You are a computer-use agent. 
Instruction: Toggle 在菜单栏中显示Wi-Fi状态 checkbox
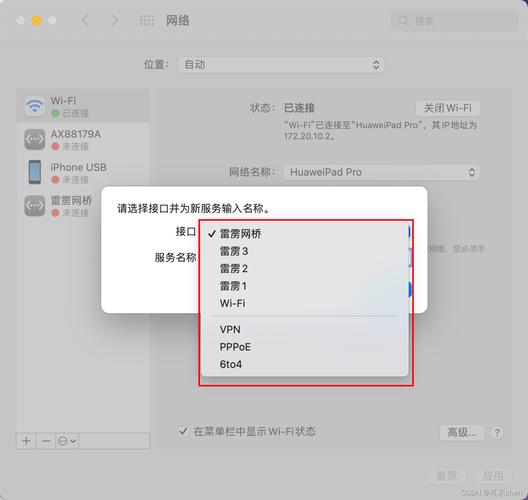183,431
